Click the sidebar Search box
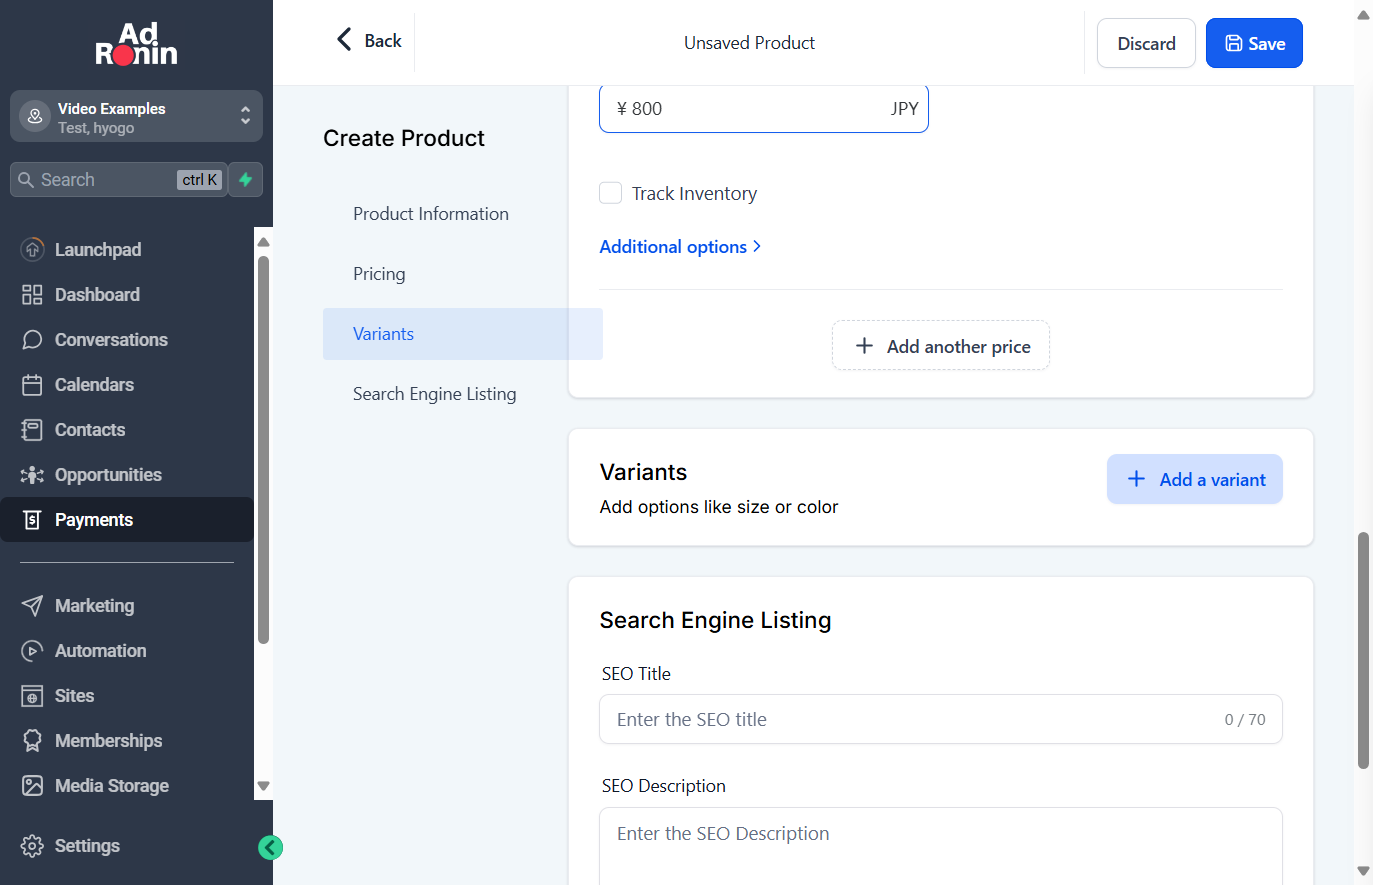Viewport: 1373px width, 885px height. pos(119,179)
